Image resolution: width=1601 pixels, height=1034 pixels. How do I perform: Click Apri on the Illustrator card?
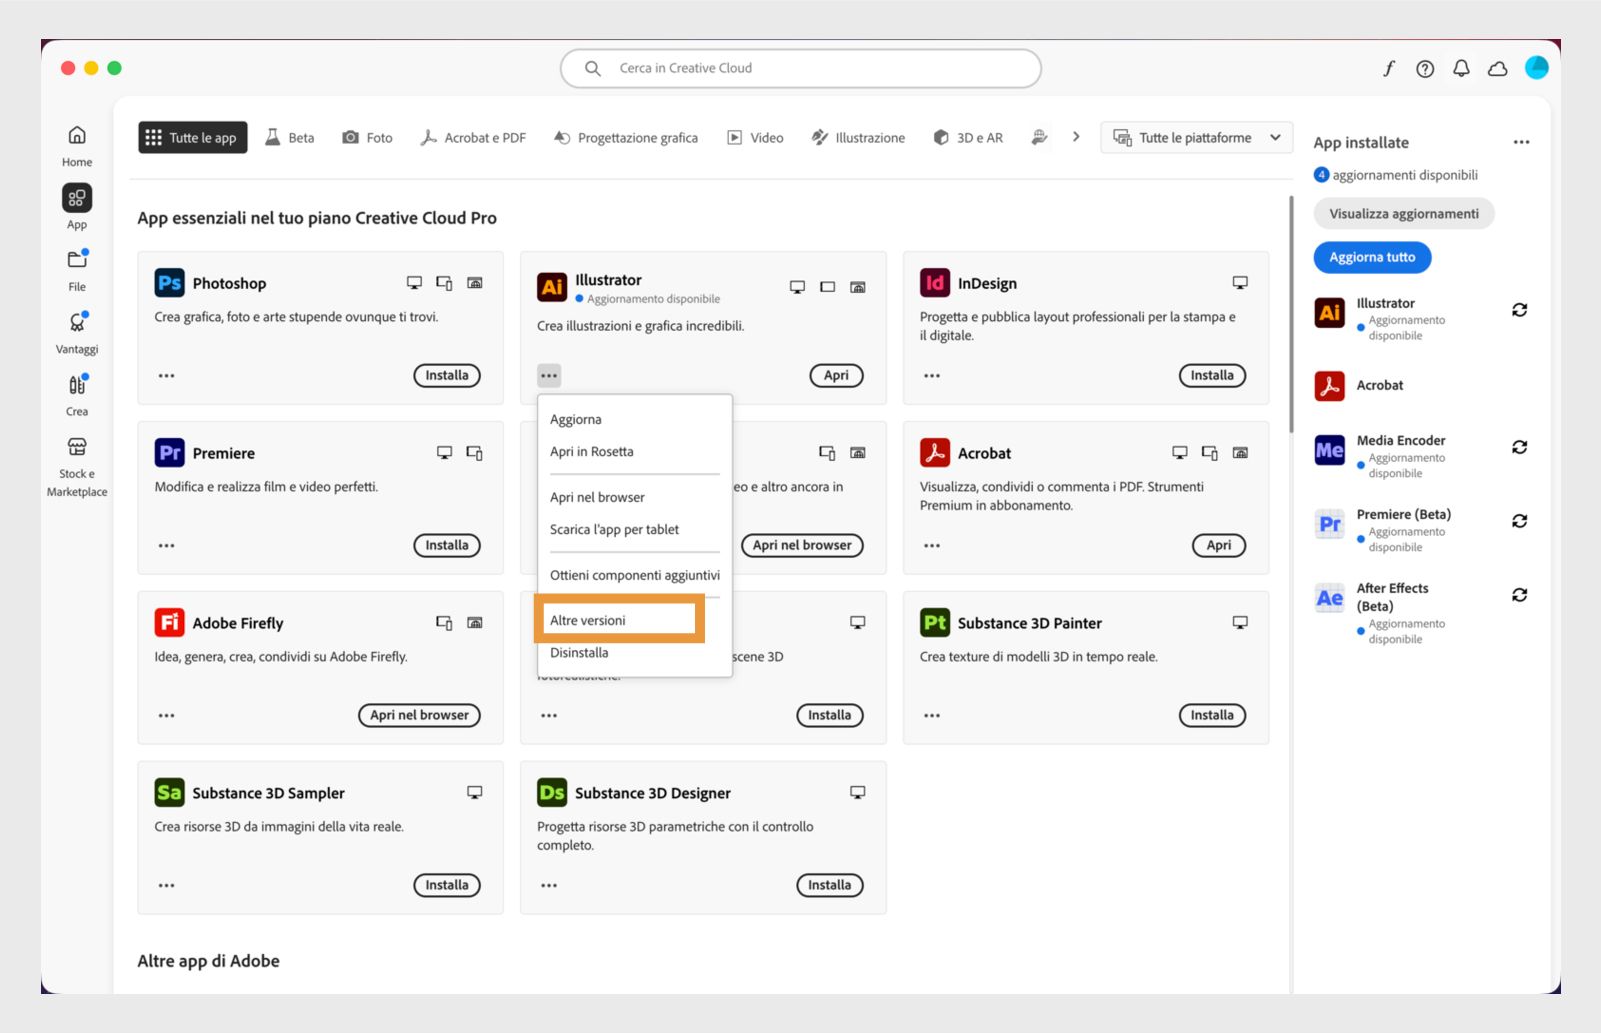pyautogui.click(x=836, y=376)
